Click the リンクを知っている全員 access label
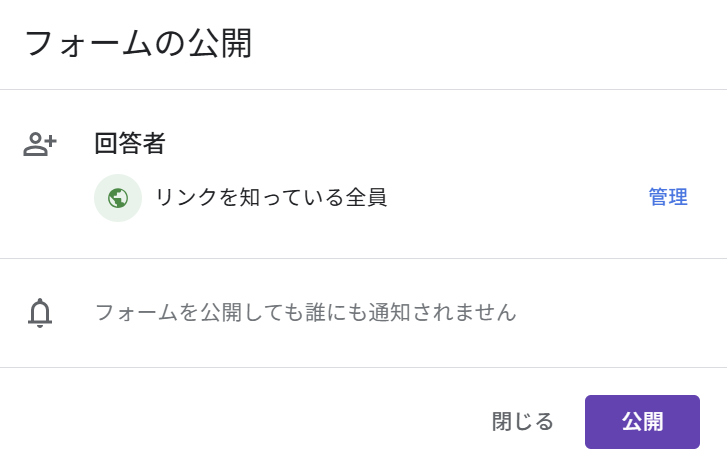The width and height of the screenshot is (727, 464). [x=271, y=197]
